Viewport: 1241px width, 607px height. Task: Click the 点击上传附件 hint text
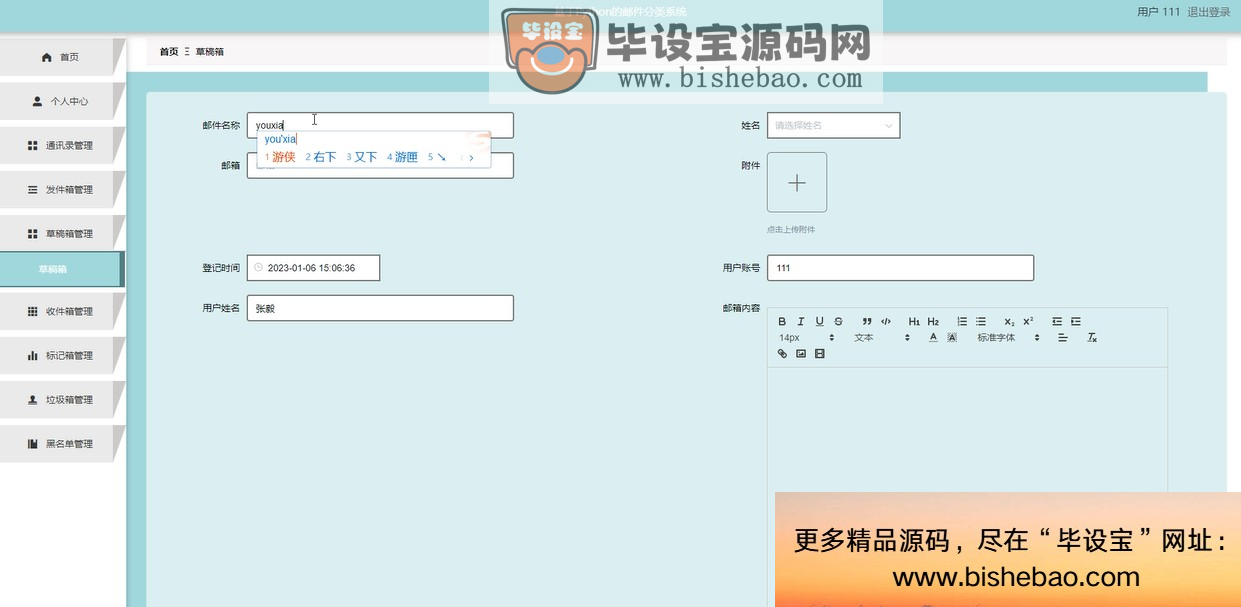[x=791, y=230]
